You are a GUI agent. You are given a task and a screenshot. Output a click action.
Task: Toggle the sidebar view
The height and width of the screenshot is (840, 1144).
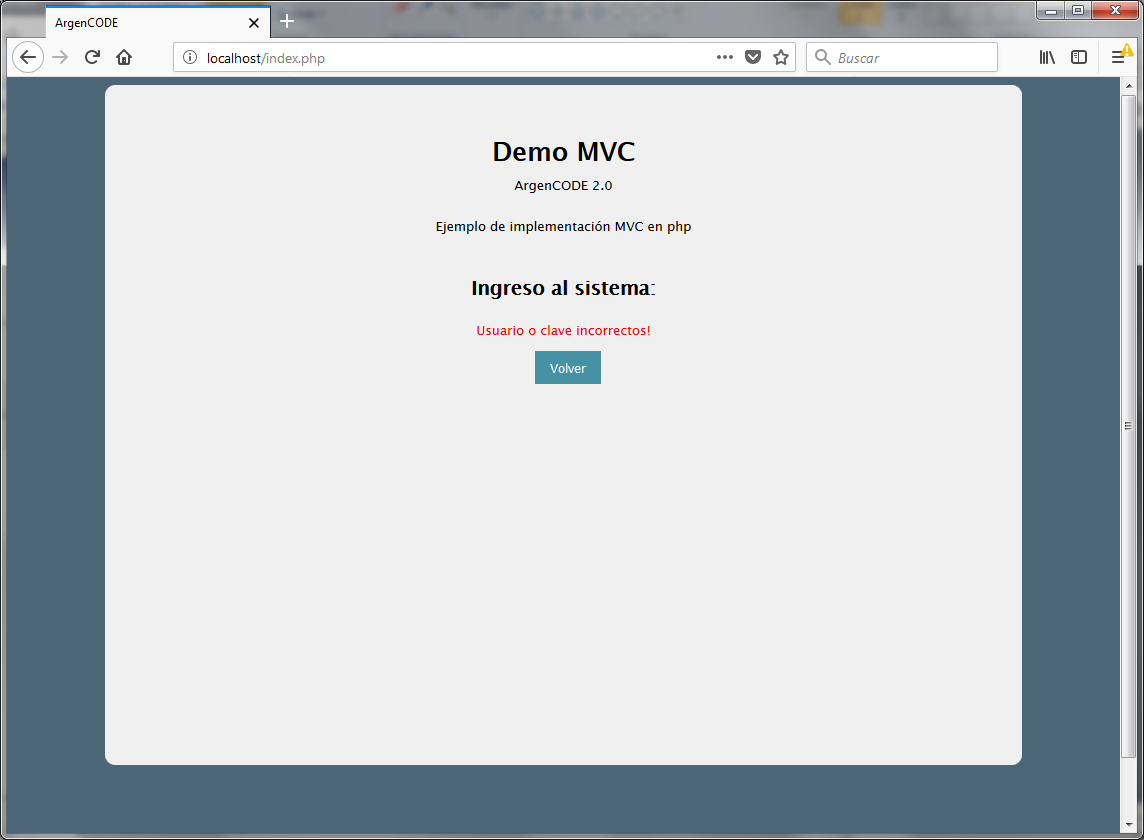(x=1079, y=57)
